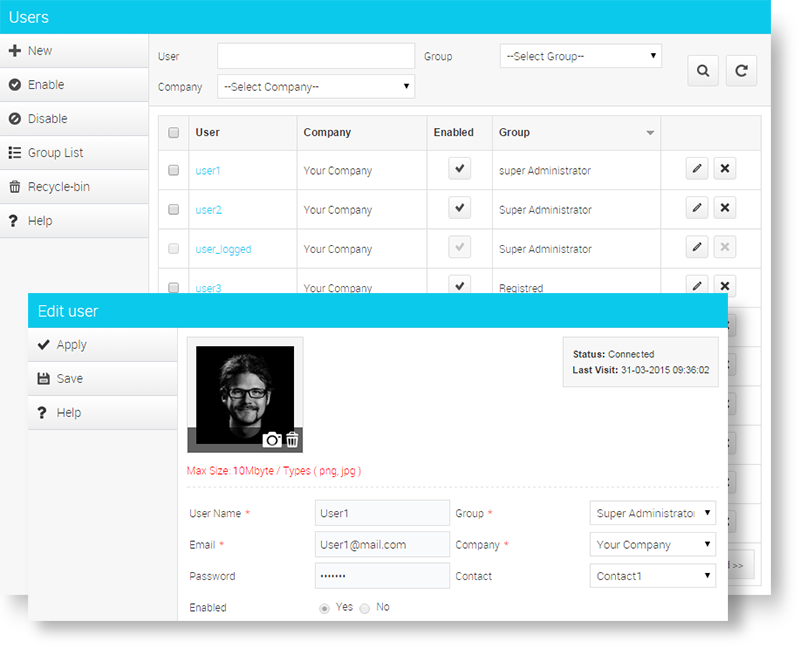The image size is (800, 648).
Task: Click the delete X icon for user1
Action: tap(726, 169)
